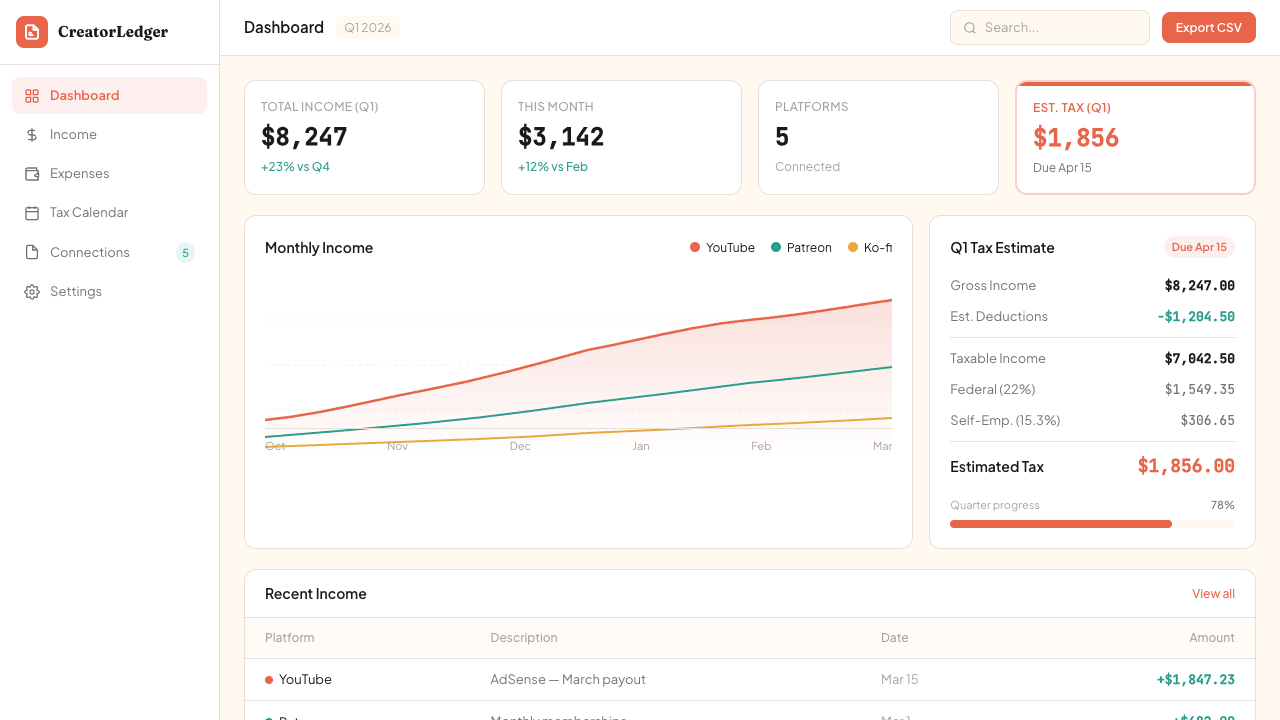Click the Tax Calendar icon
The image size is (1280, 720).
[32, 213]
